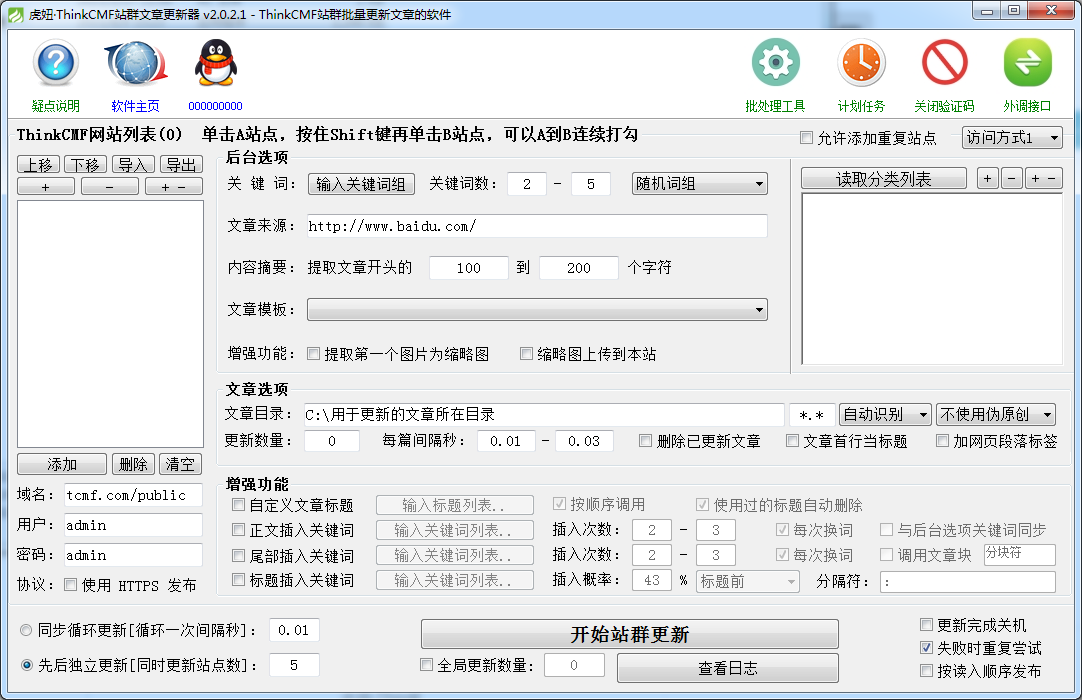The image size is (1082, 700).
Task: Click 读取分类列表 button
Action: (884, 179)
